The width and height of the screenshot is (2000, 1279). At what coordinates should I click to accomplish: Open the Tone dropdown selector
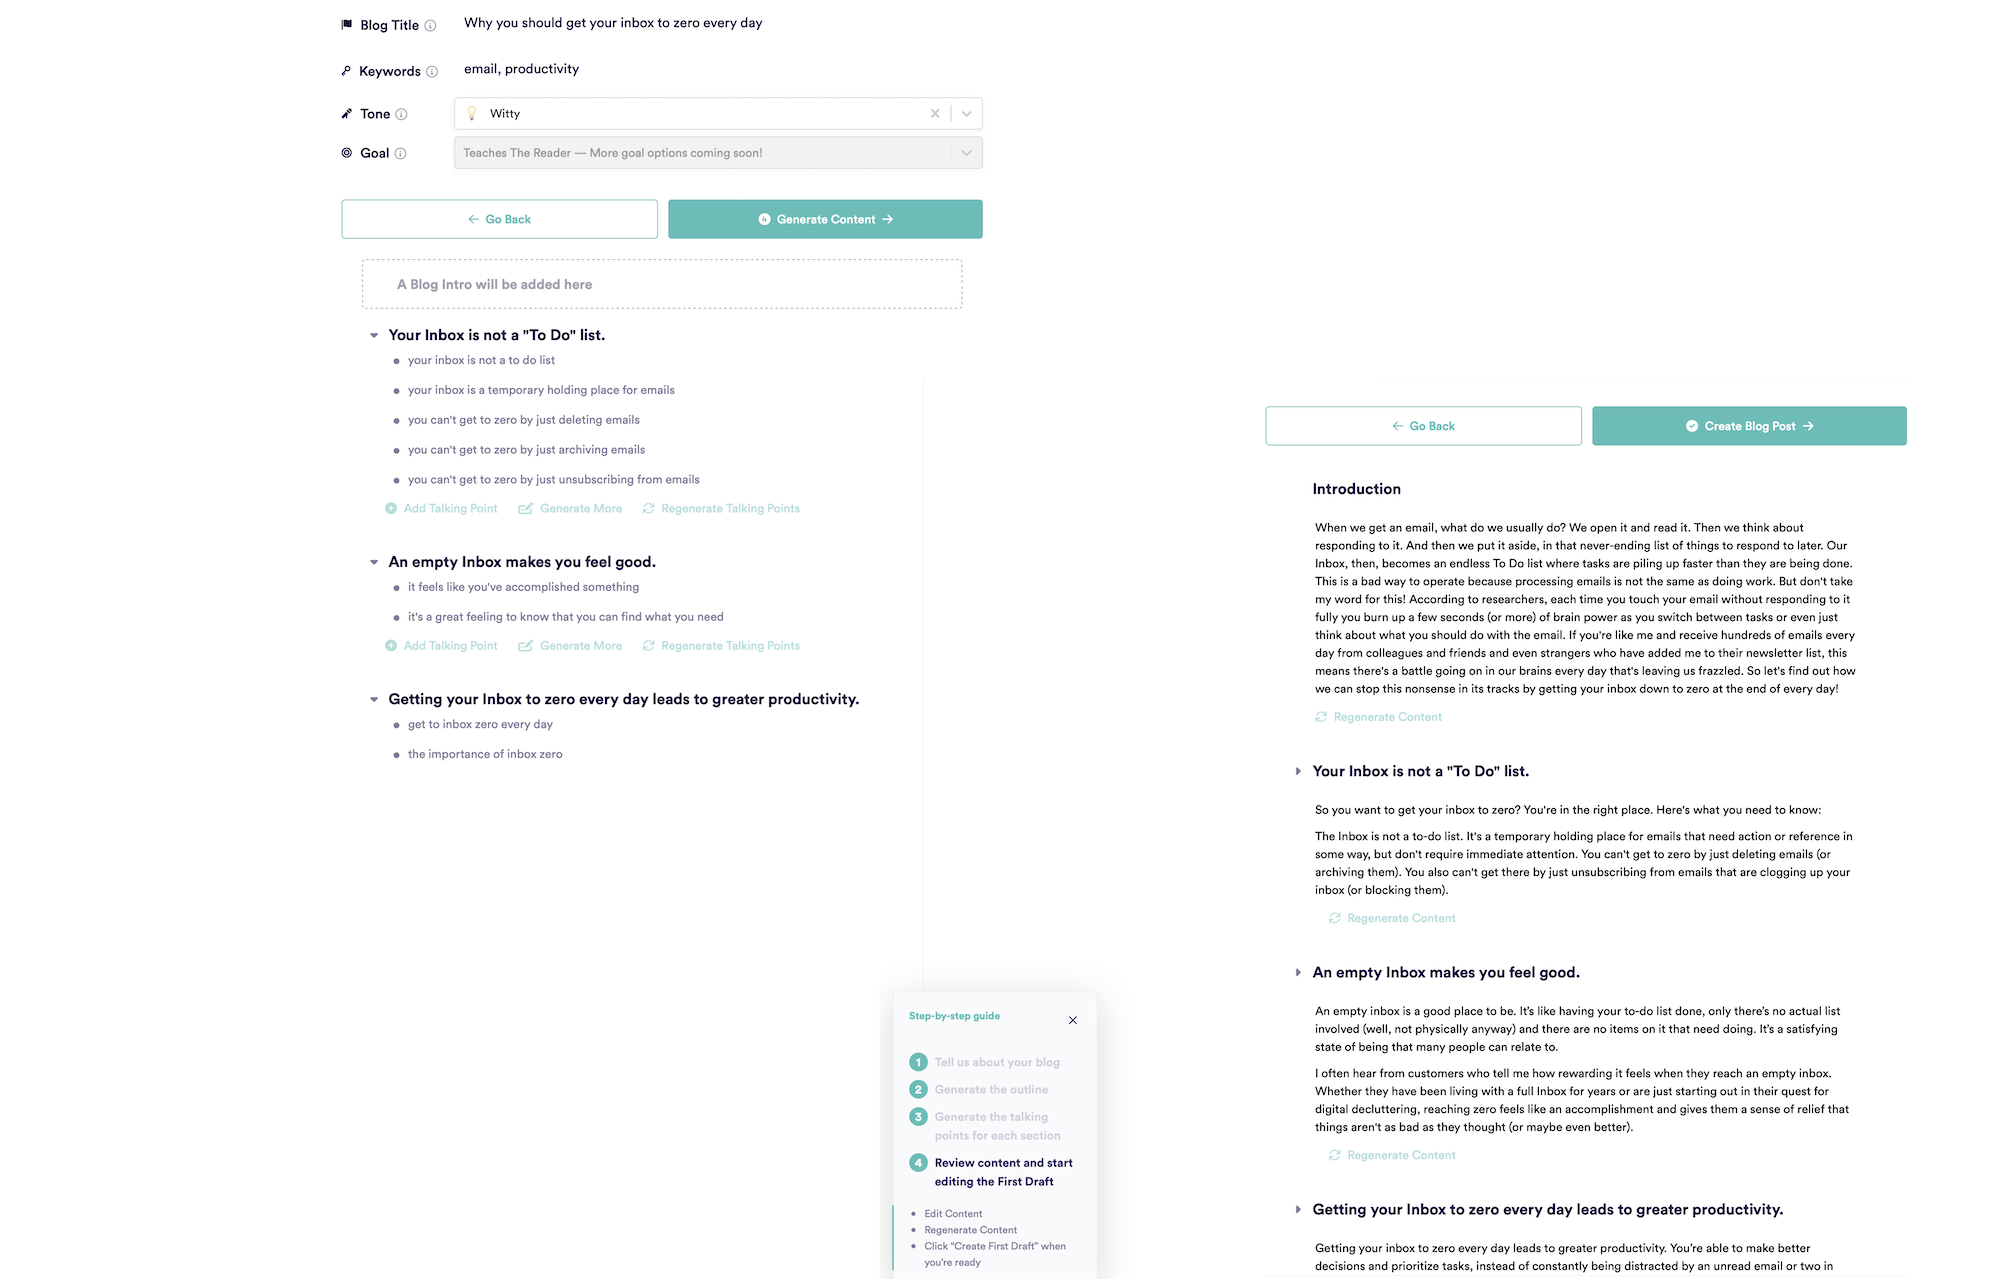966,112
